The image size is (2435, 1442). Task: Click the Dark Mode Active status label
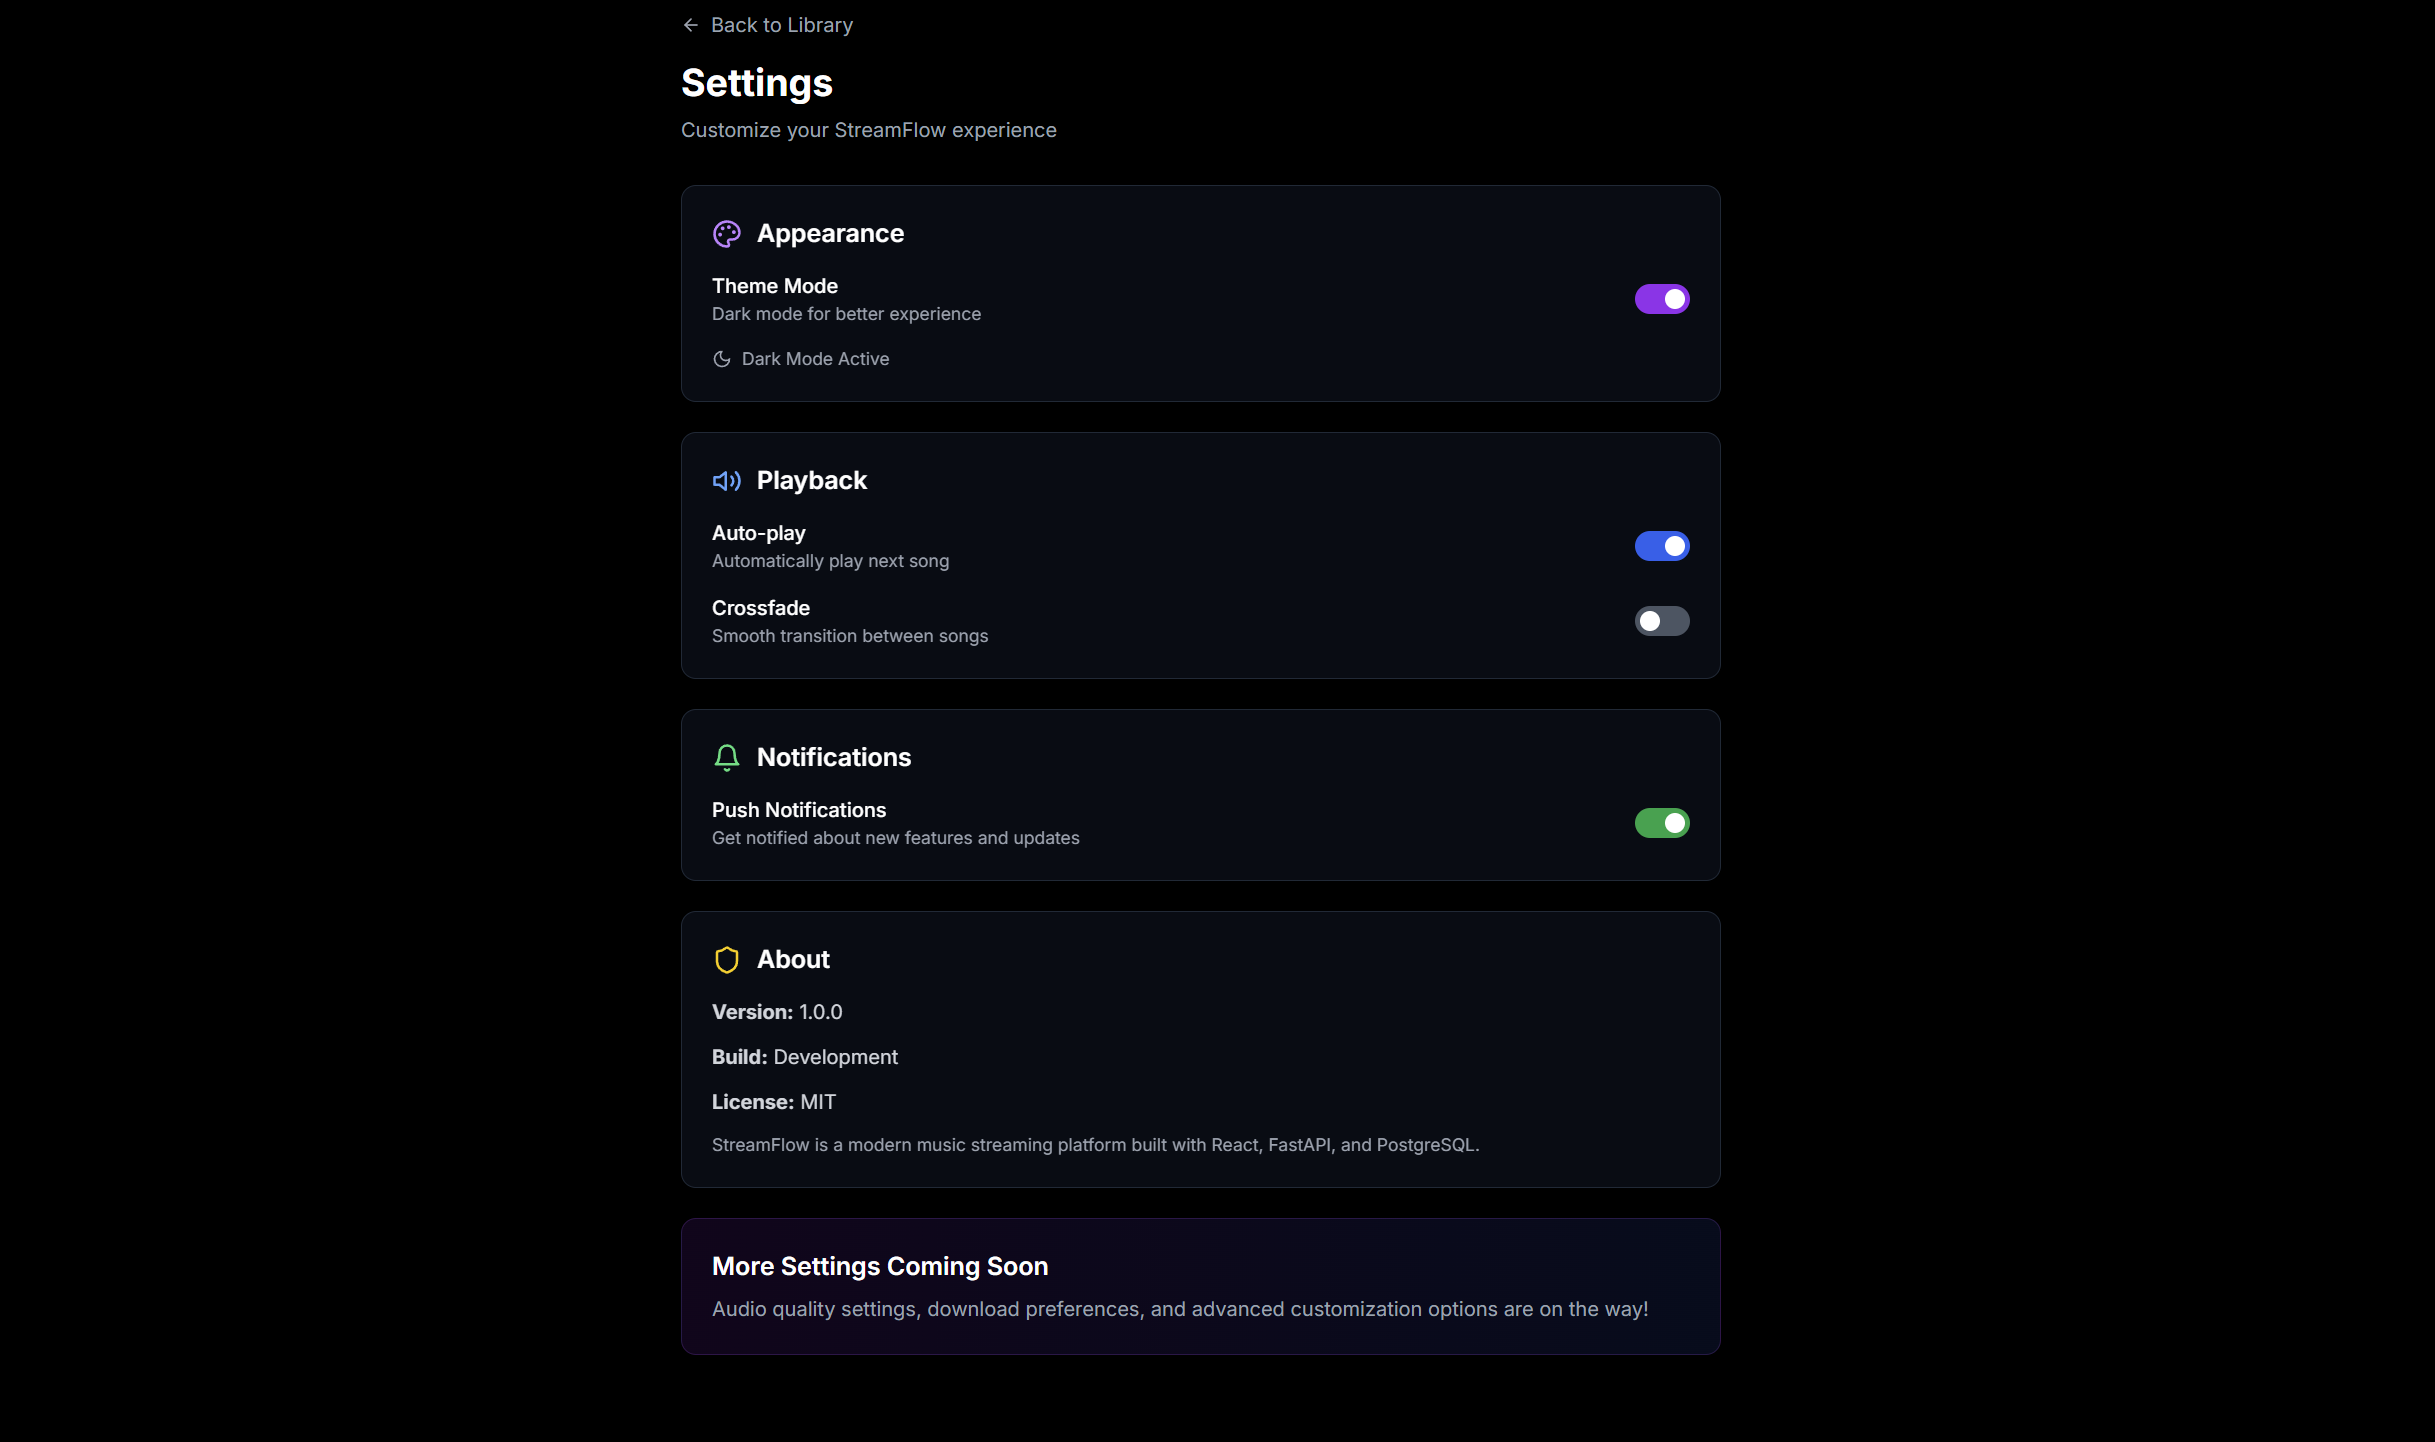815,359
